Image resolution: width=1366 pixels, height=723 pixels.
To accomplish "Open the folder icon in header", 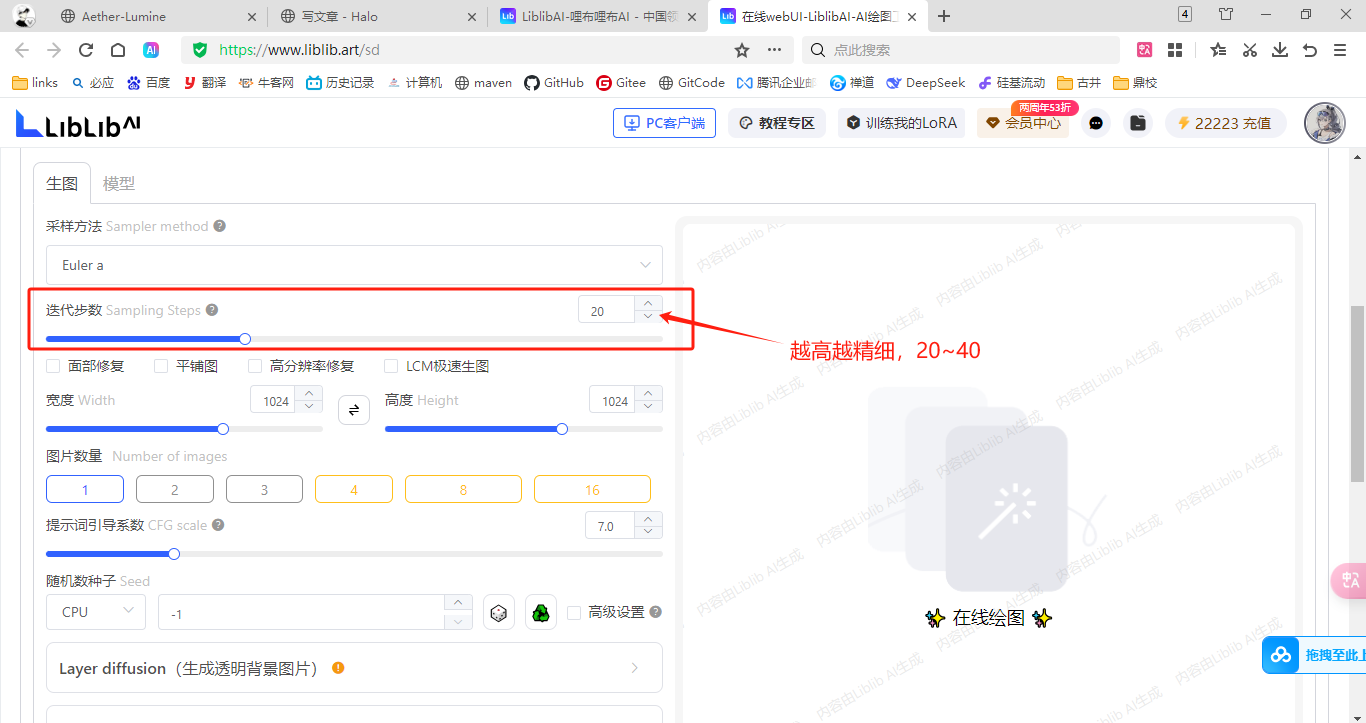I will click(1137, 123).
